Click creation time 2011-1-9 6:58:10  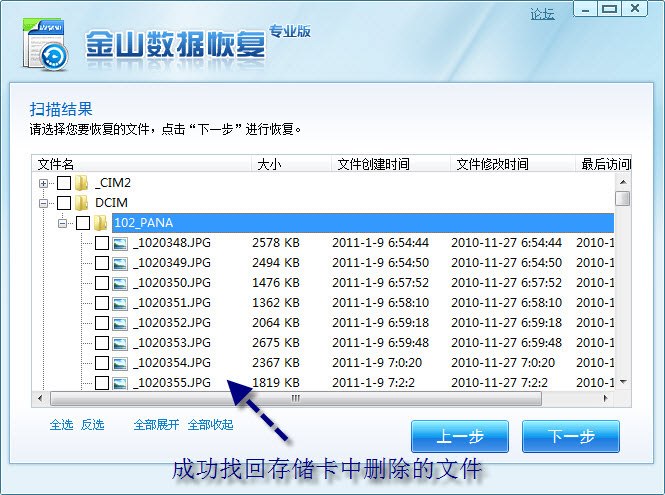pyautogui.click(x=380, y=302)
